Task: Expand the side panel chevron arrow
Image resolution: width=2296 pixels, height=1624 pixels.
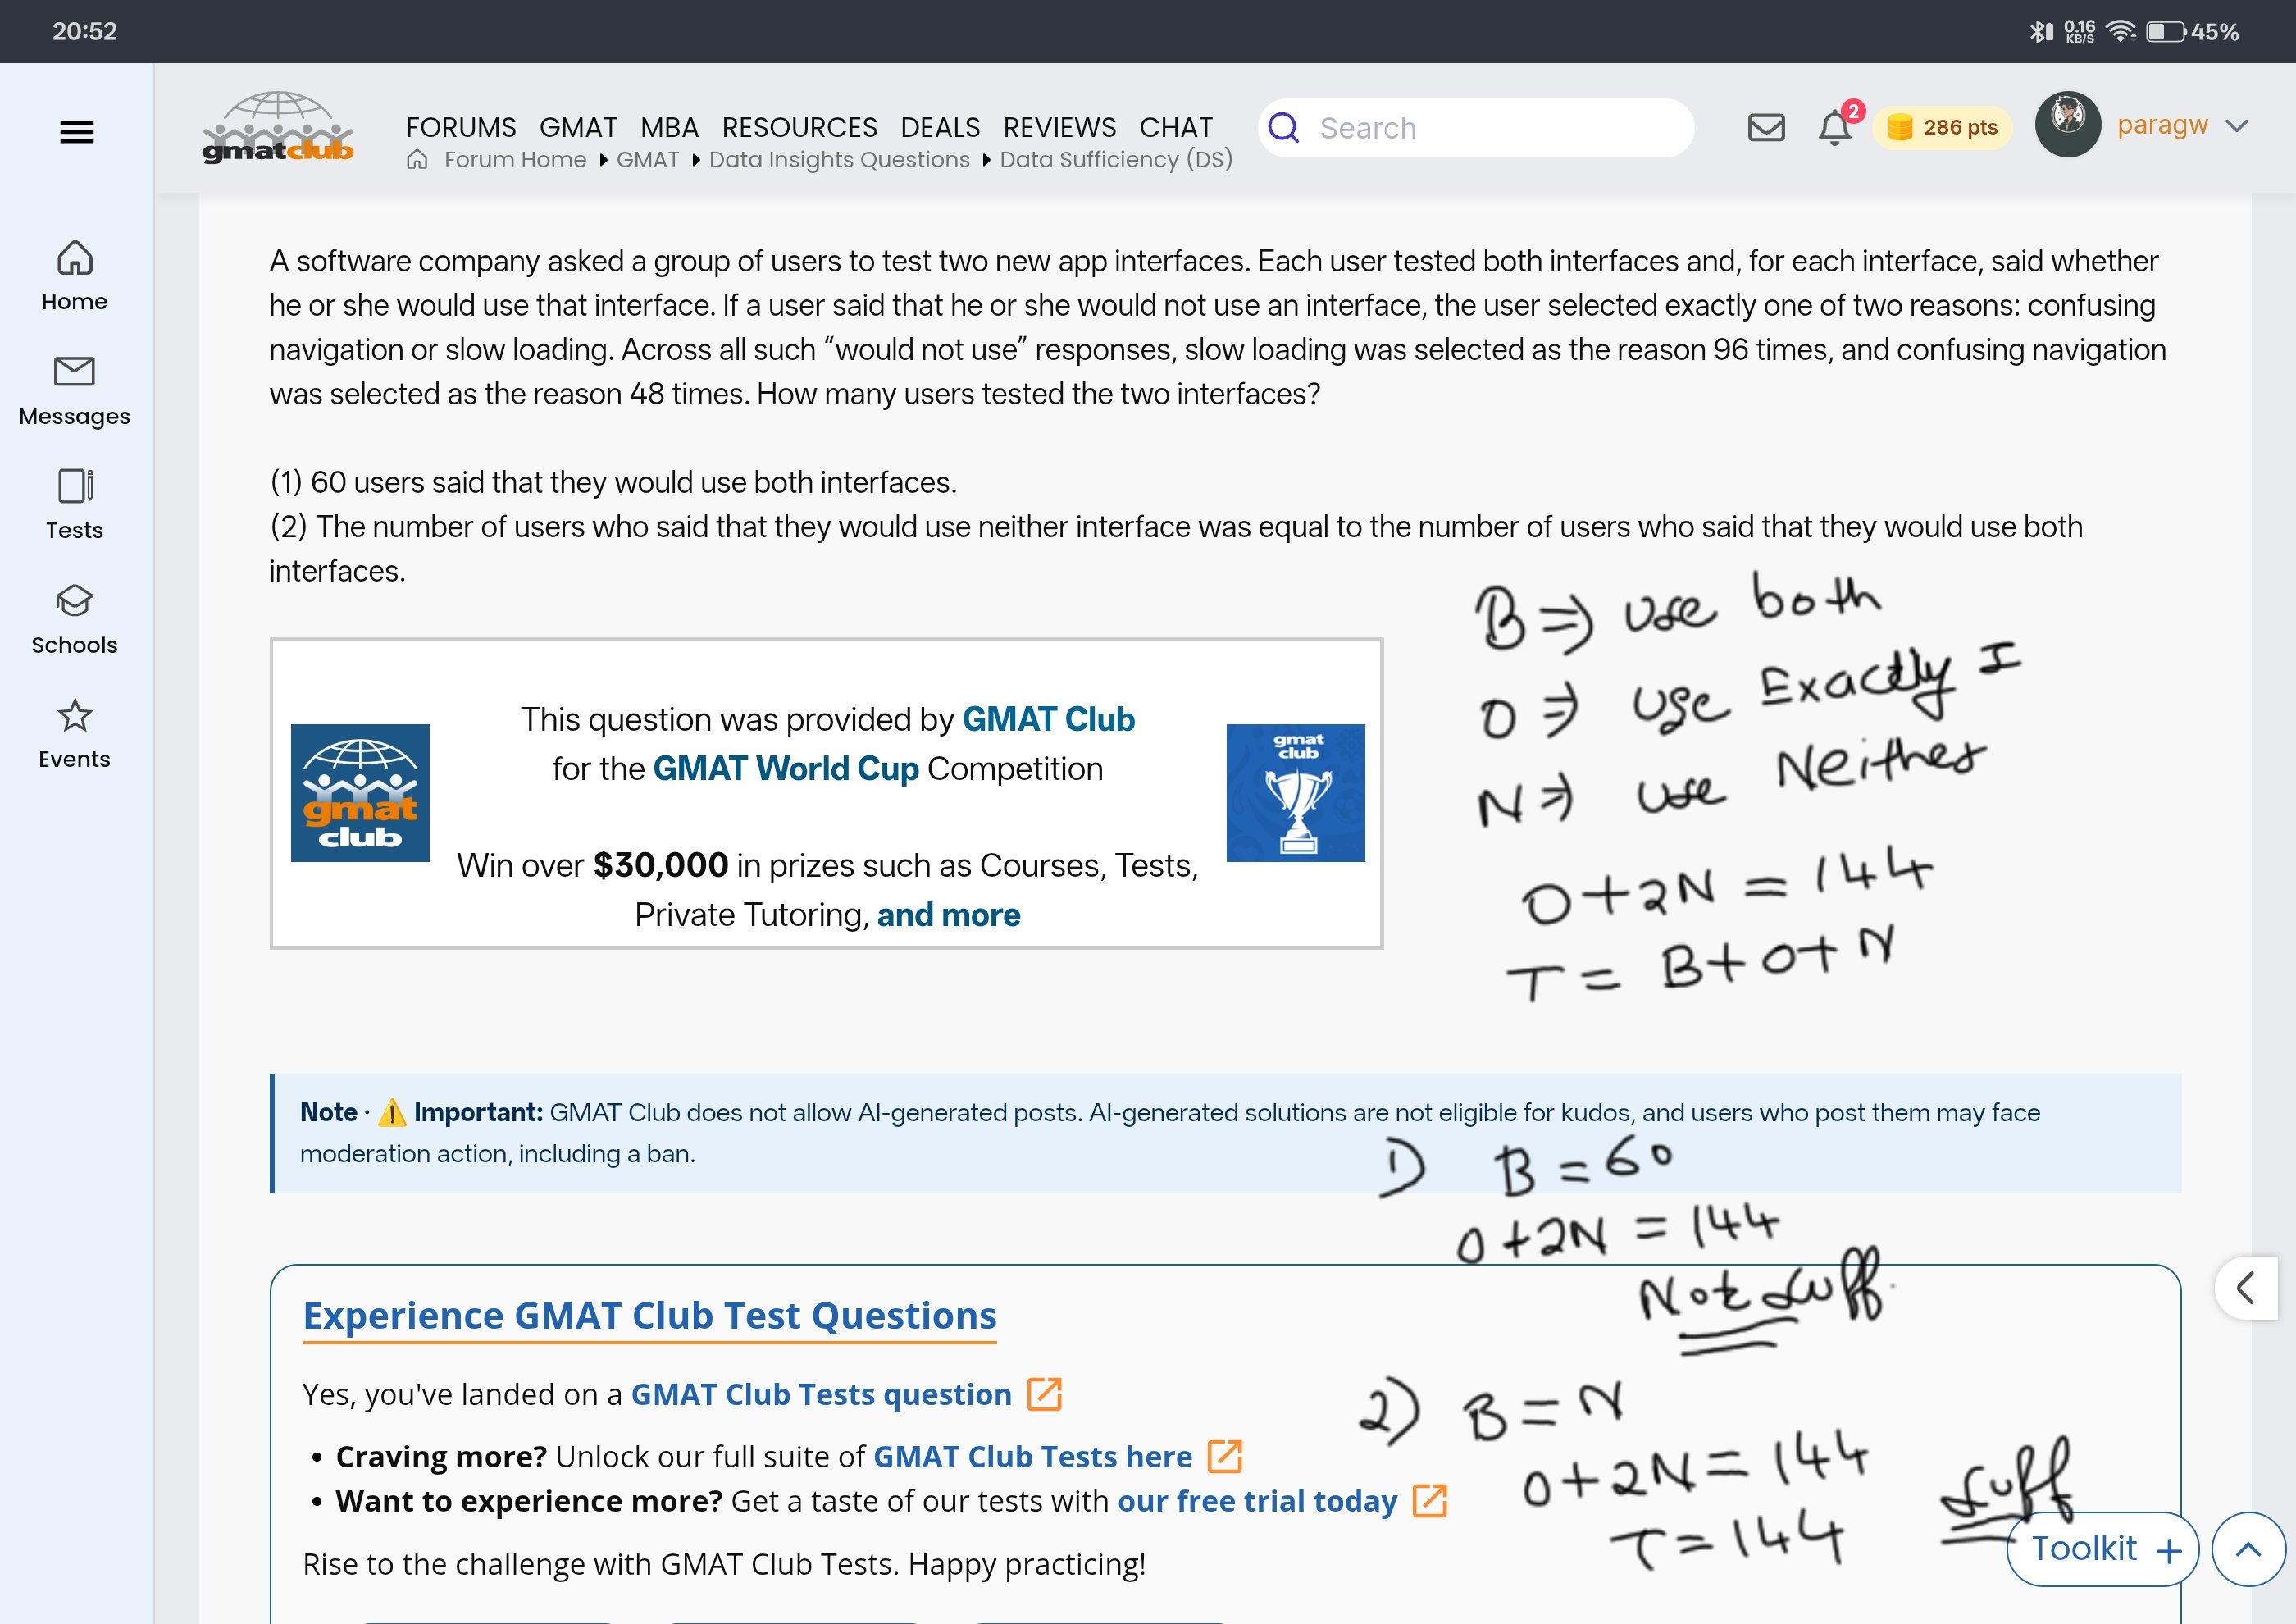Action: [2246, 1288]
